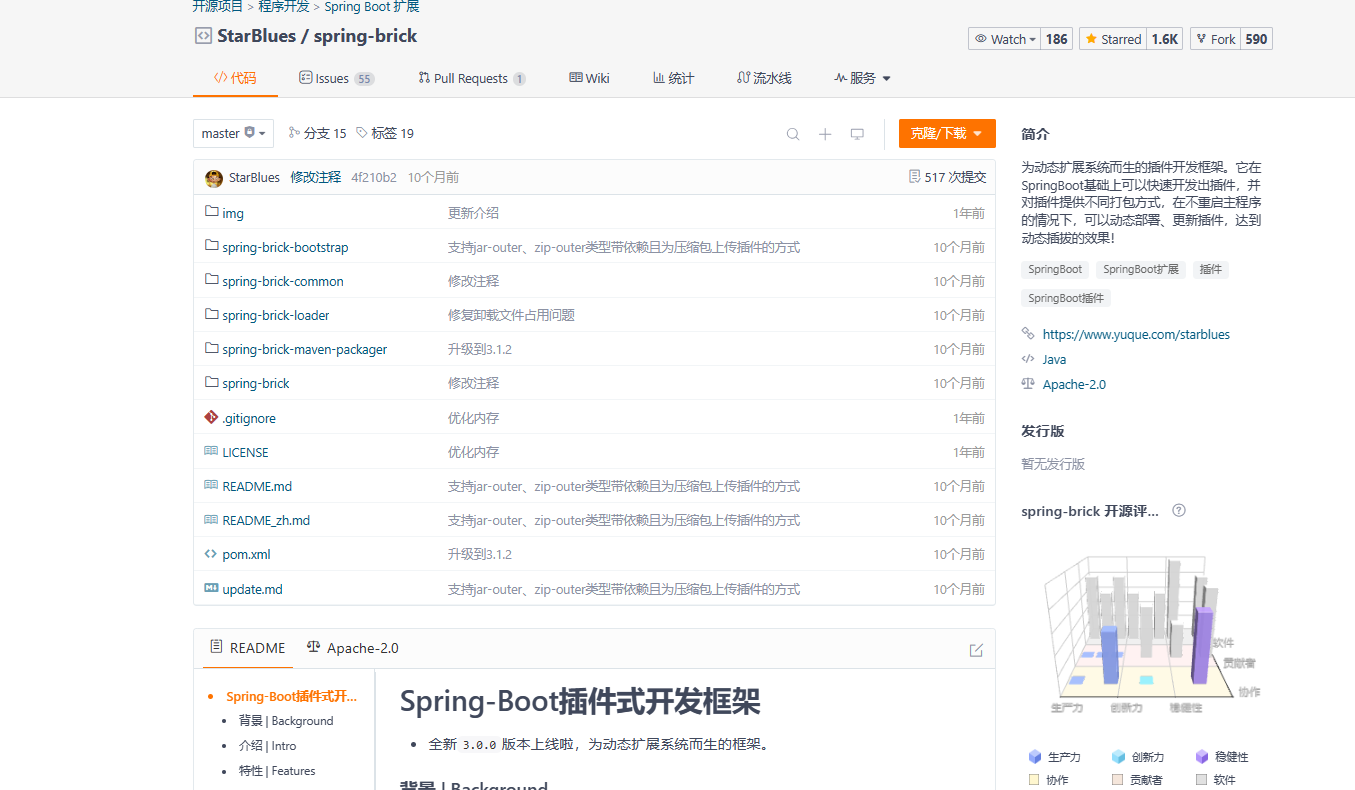The image size is (1355, 790).
Task: Visit https://www.yuque.com/starblues link
Action: point(1136,334)
